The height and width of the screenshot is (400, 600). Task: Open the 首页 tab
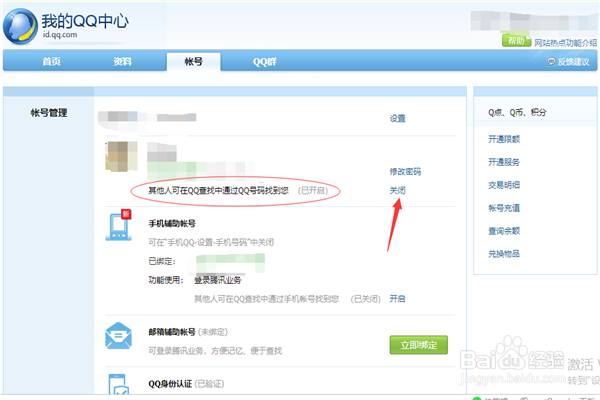coord(52,62)
